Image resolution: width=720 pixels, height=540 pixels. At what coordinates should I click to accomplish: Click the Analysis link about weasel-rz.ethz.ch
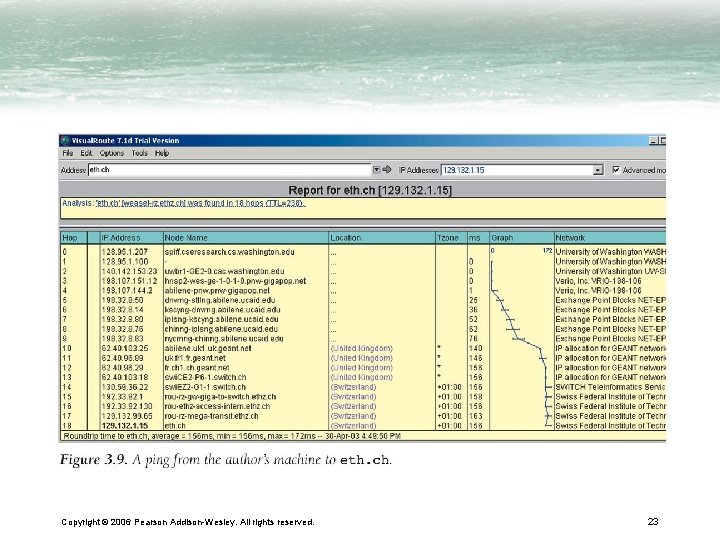200,203
